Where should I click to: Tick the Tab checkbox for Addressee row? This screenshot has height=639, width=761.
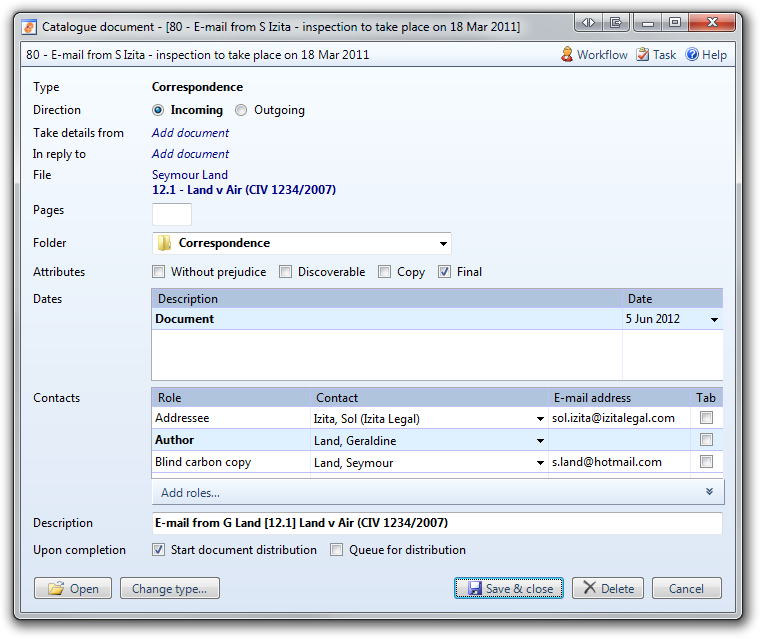click(x=706, y=417)
